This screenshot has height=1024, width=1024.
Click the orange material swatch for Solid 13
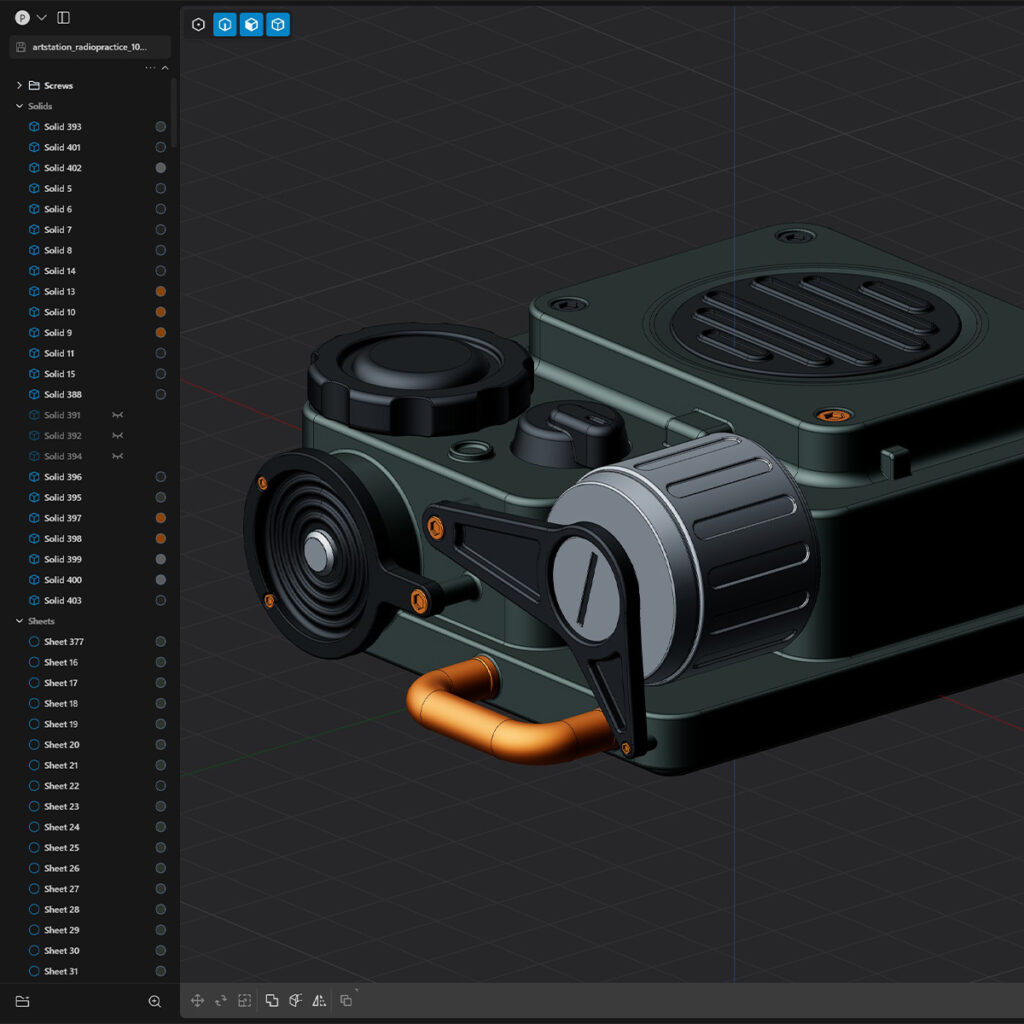(160, 292)
